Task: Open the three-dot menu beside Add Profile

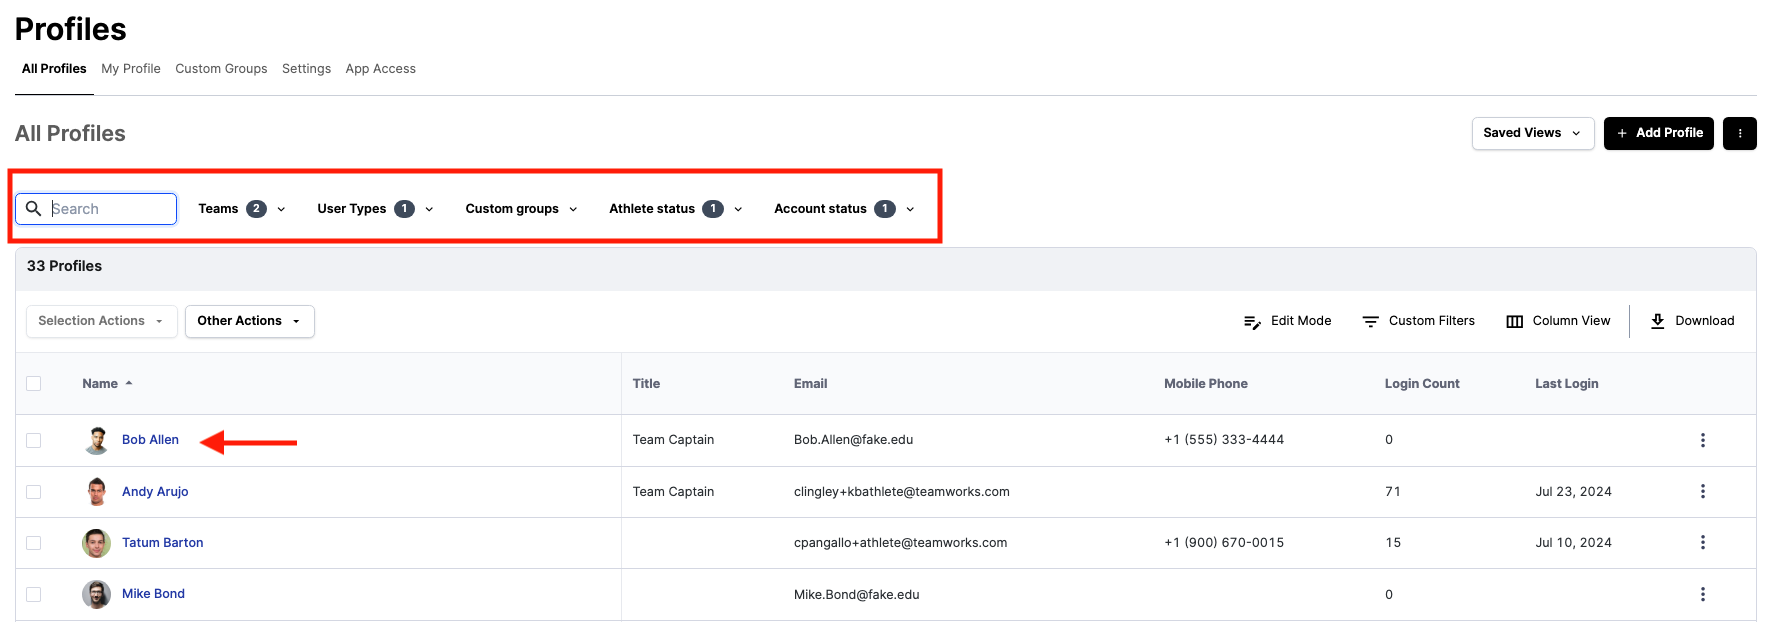Action: [x=1739, y=133]
